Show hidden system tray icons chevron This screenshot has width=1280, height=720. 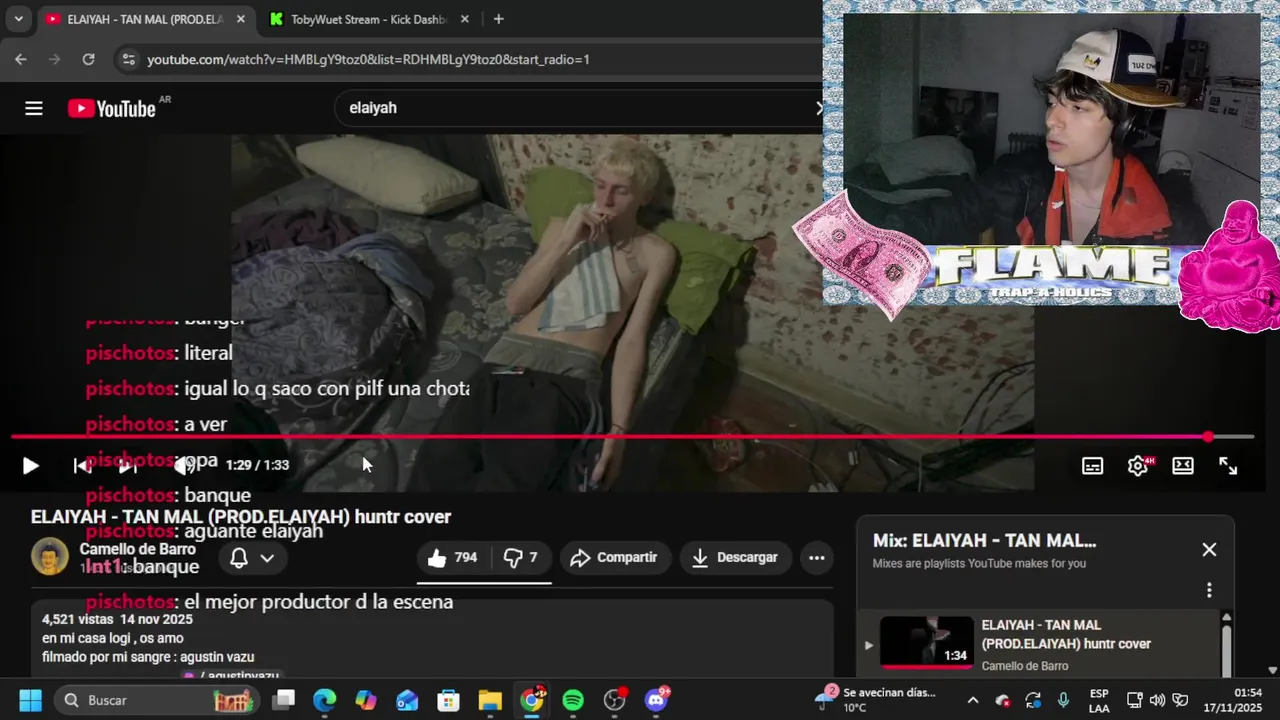pos(972,700)
